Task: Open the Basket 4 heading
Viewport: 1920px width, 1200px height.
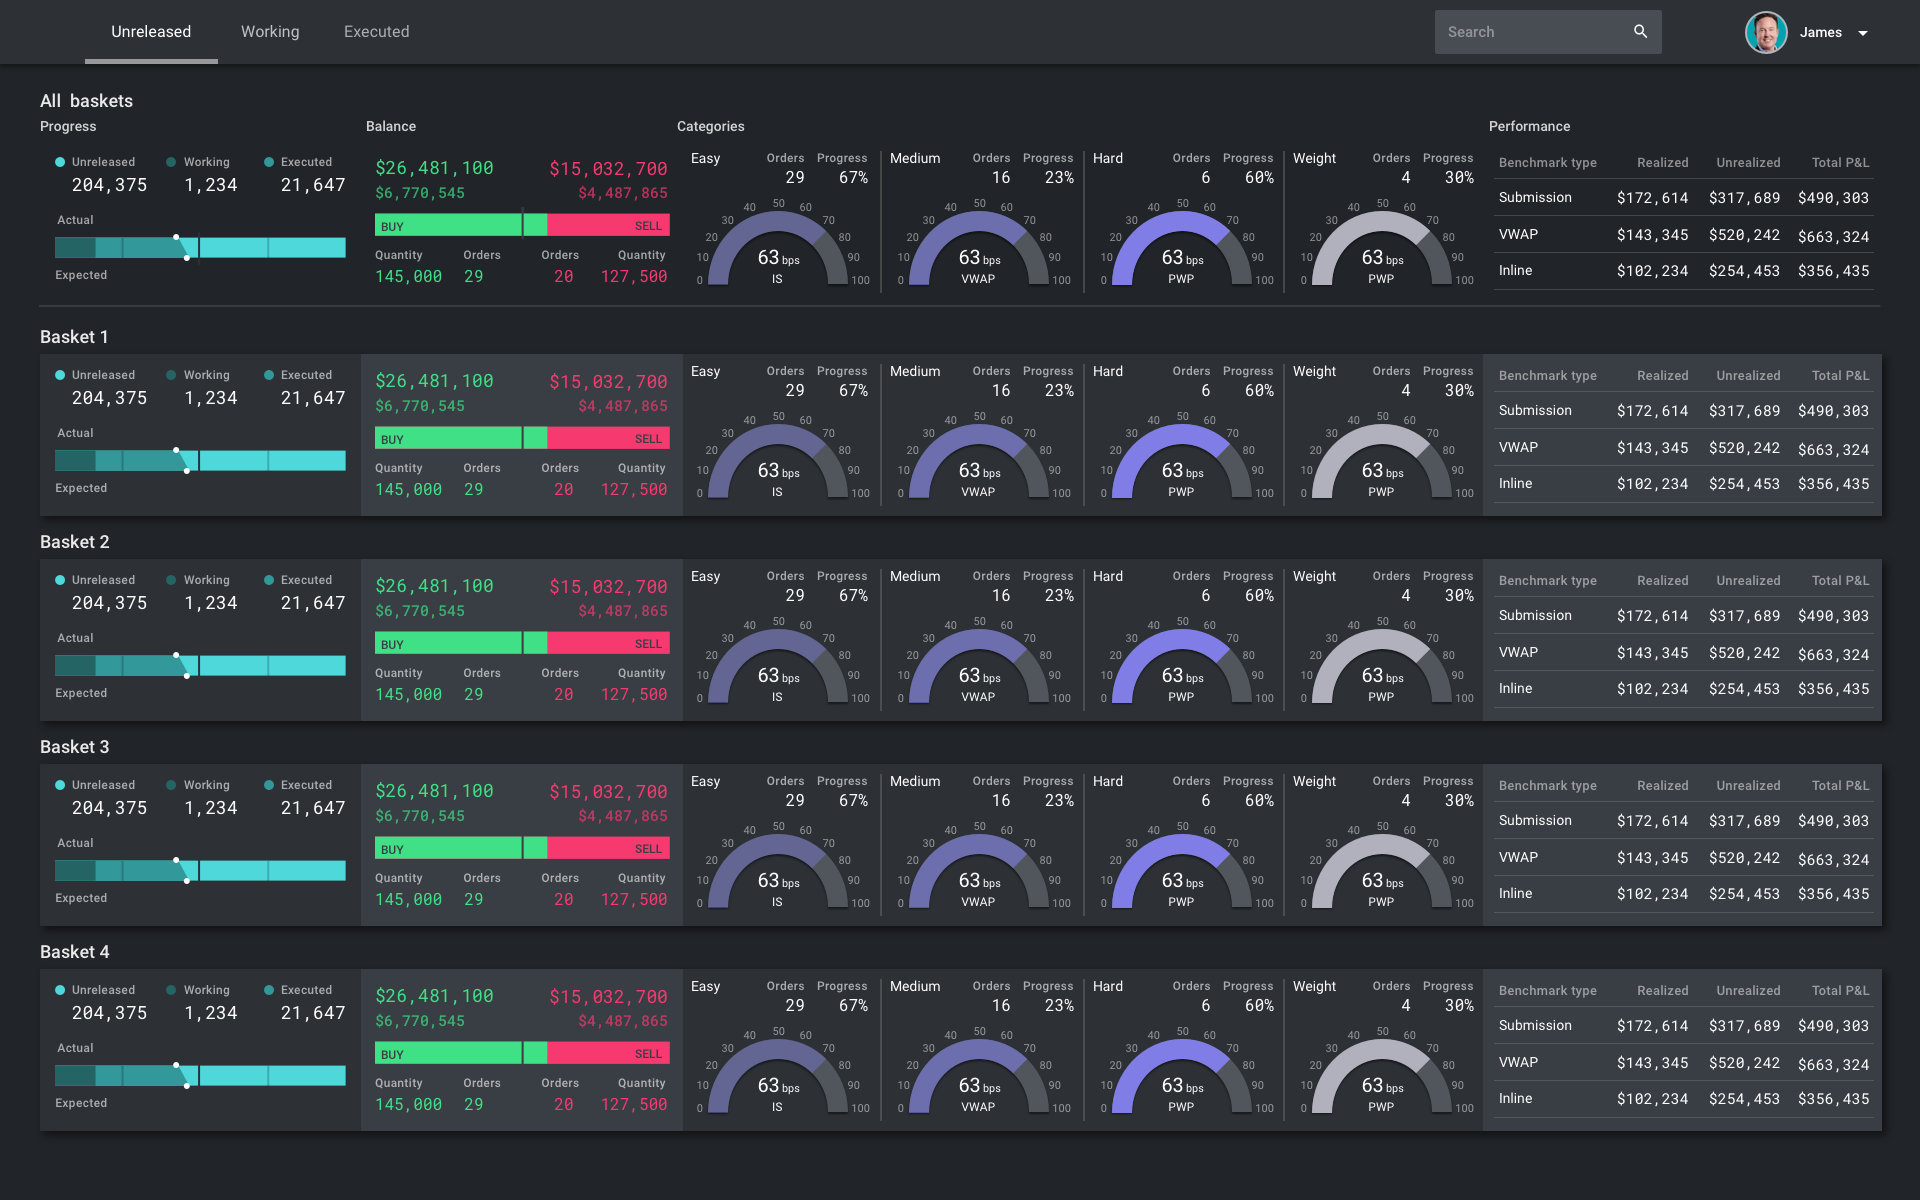Action: tap(75, 952)
